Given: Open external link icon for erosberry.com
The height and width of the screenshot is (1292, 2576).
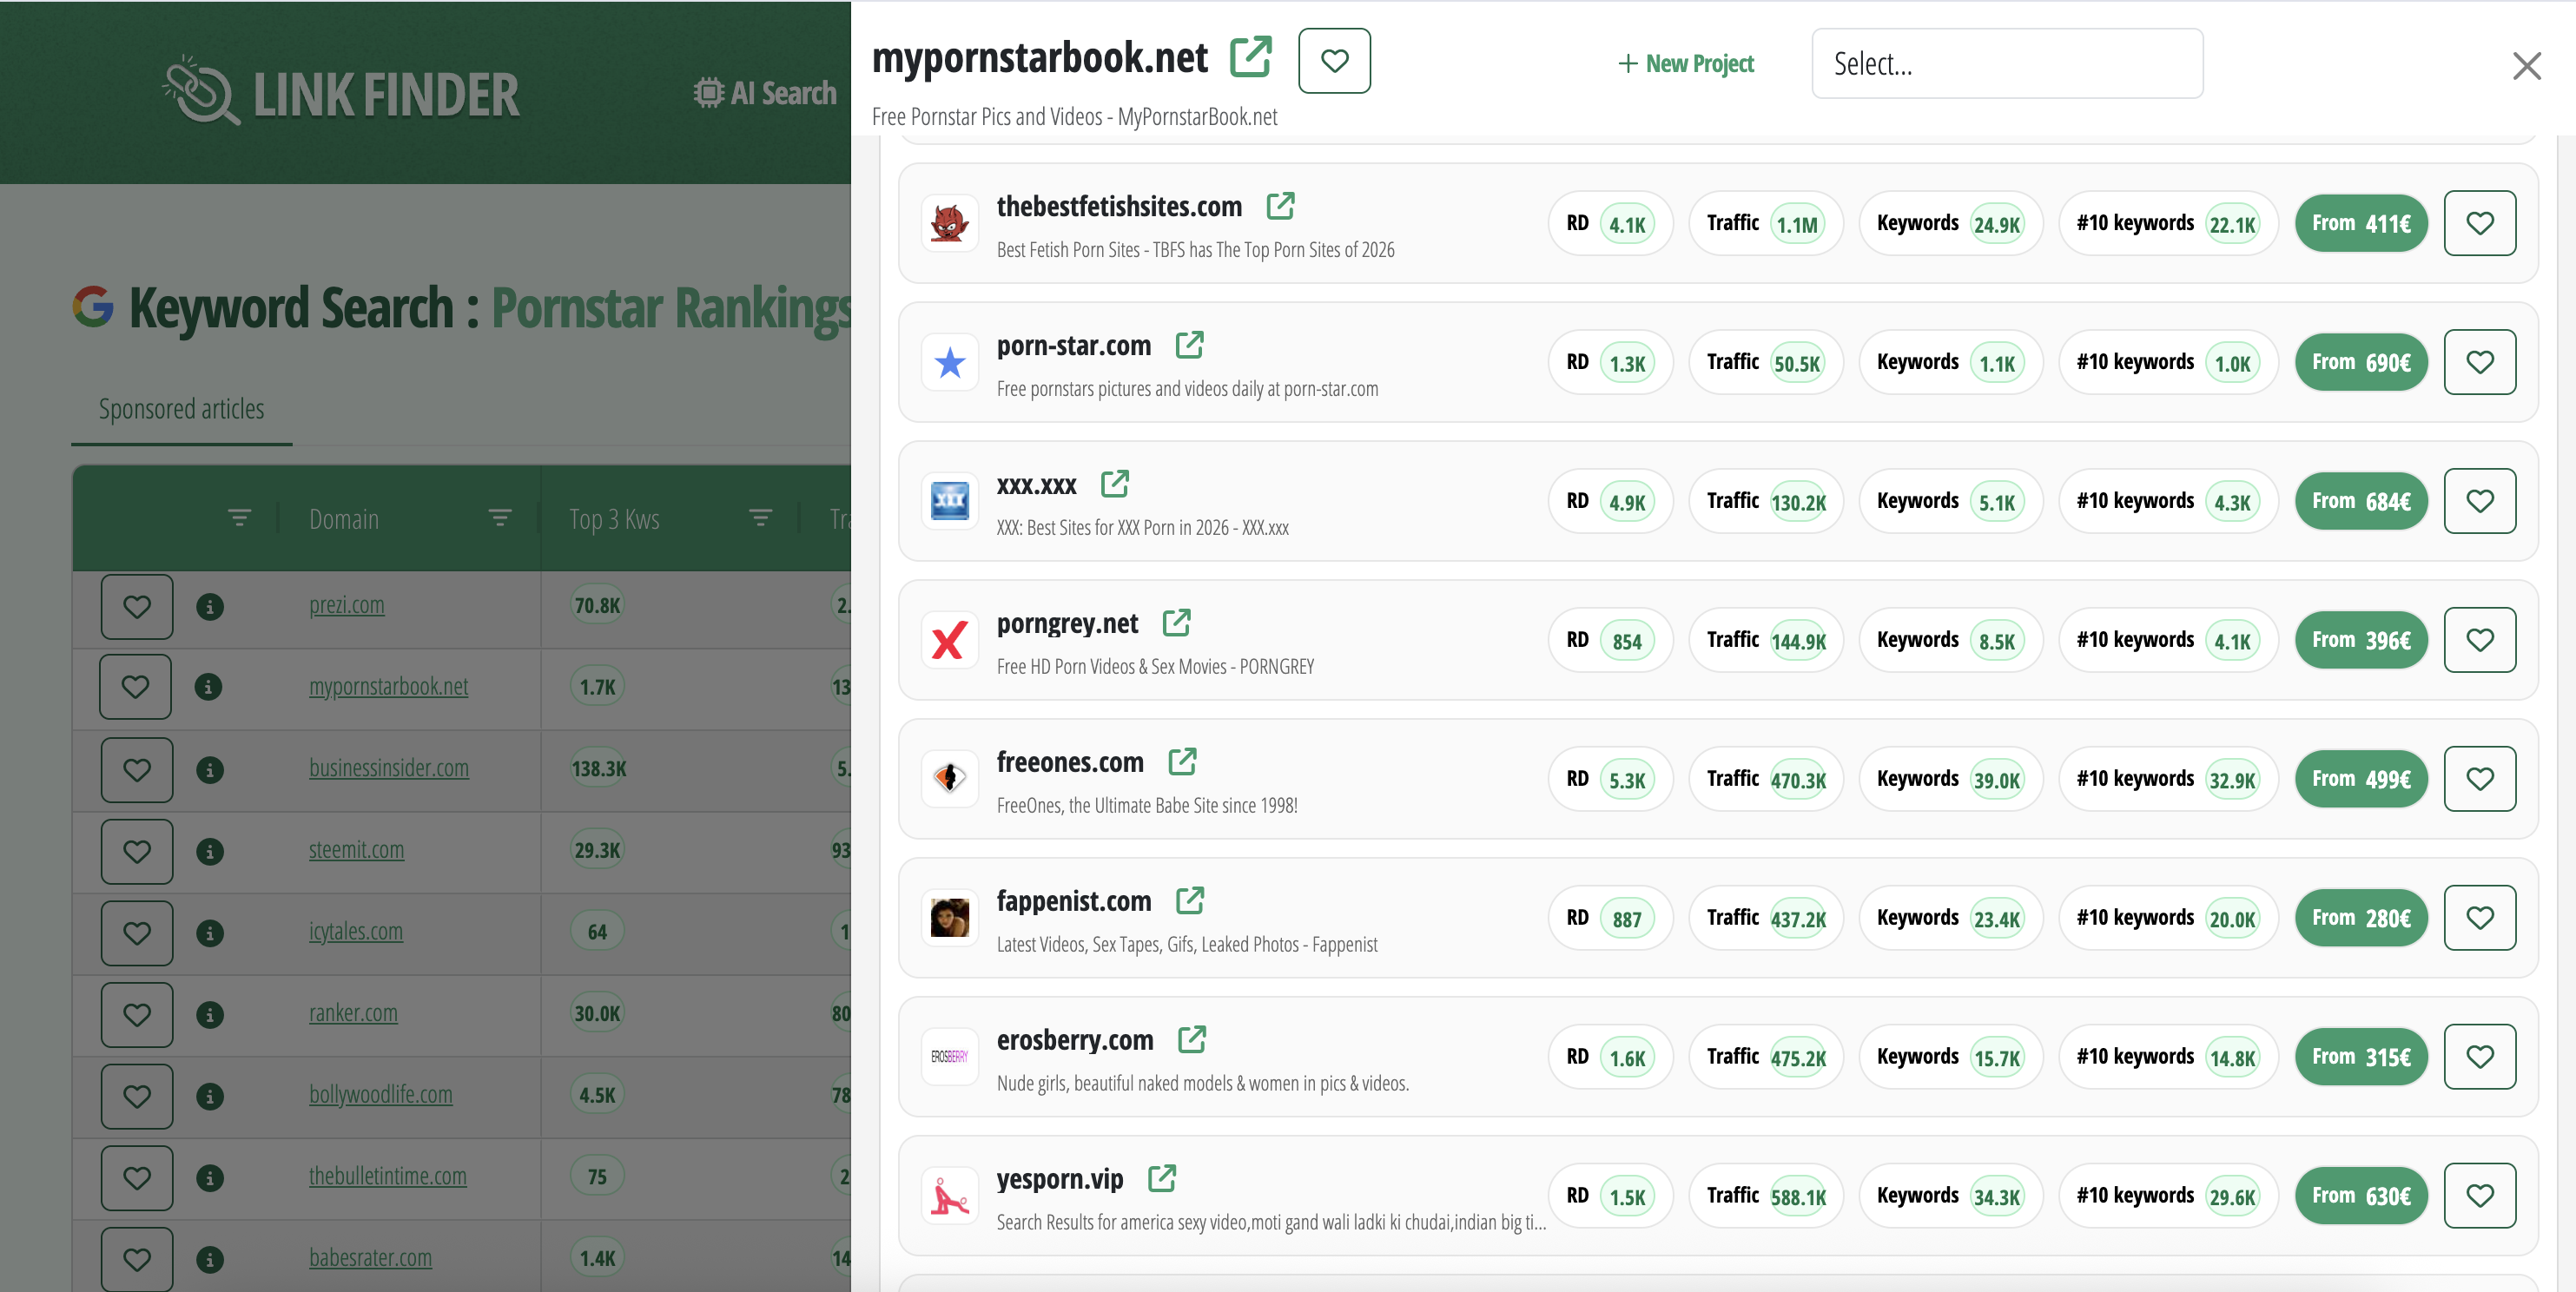Looking at the screenshot, I should (x=1191, y=1040).
